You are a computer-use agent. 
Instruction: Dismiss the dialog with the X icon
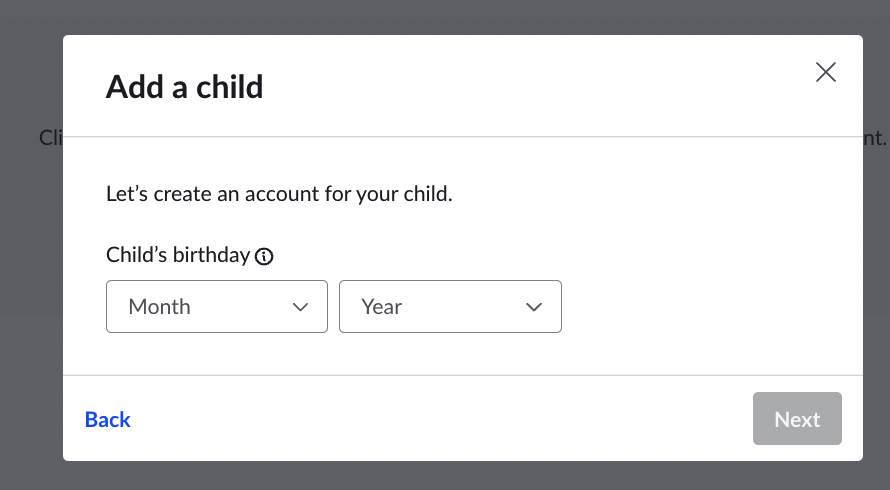click(x=825, y=72)
